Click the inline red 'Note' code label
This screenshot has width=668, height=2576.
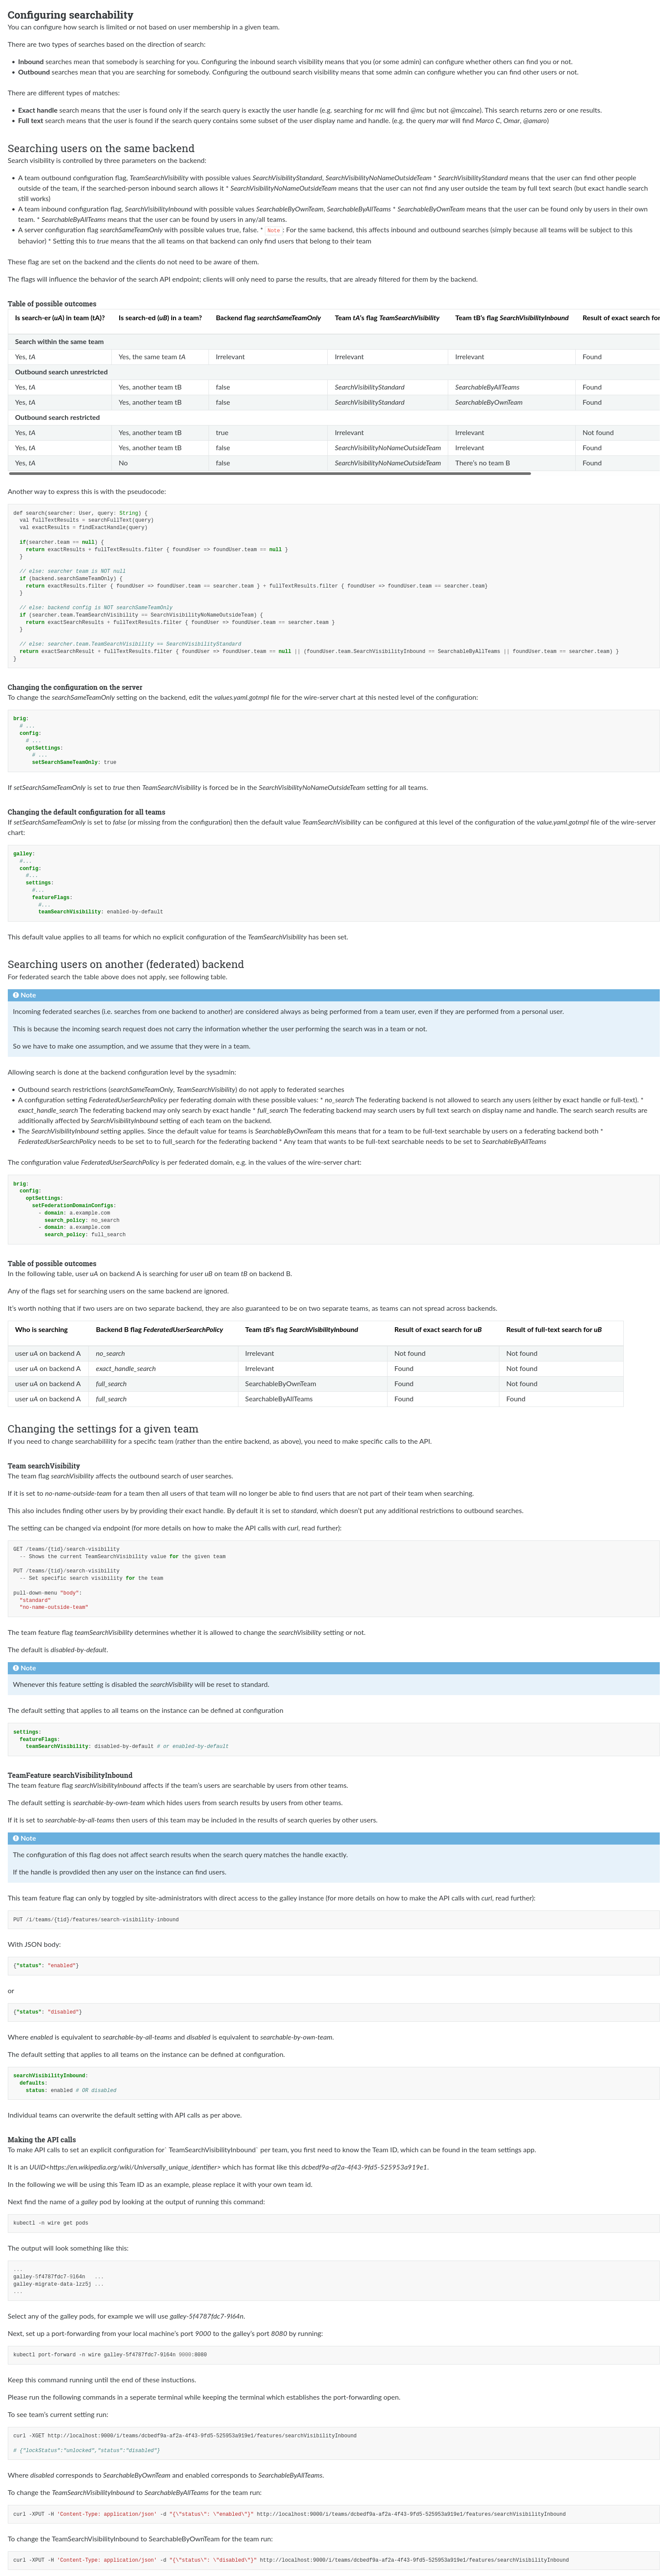(273, 230)
